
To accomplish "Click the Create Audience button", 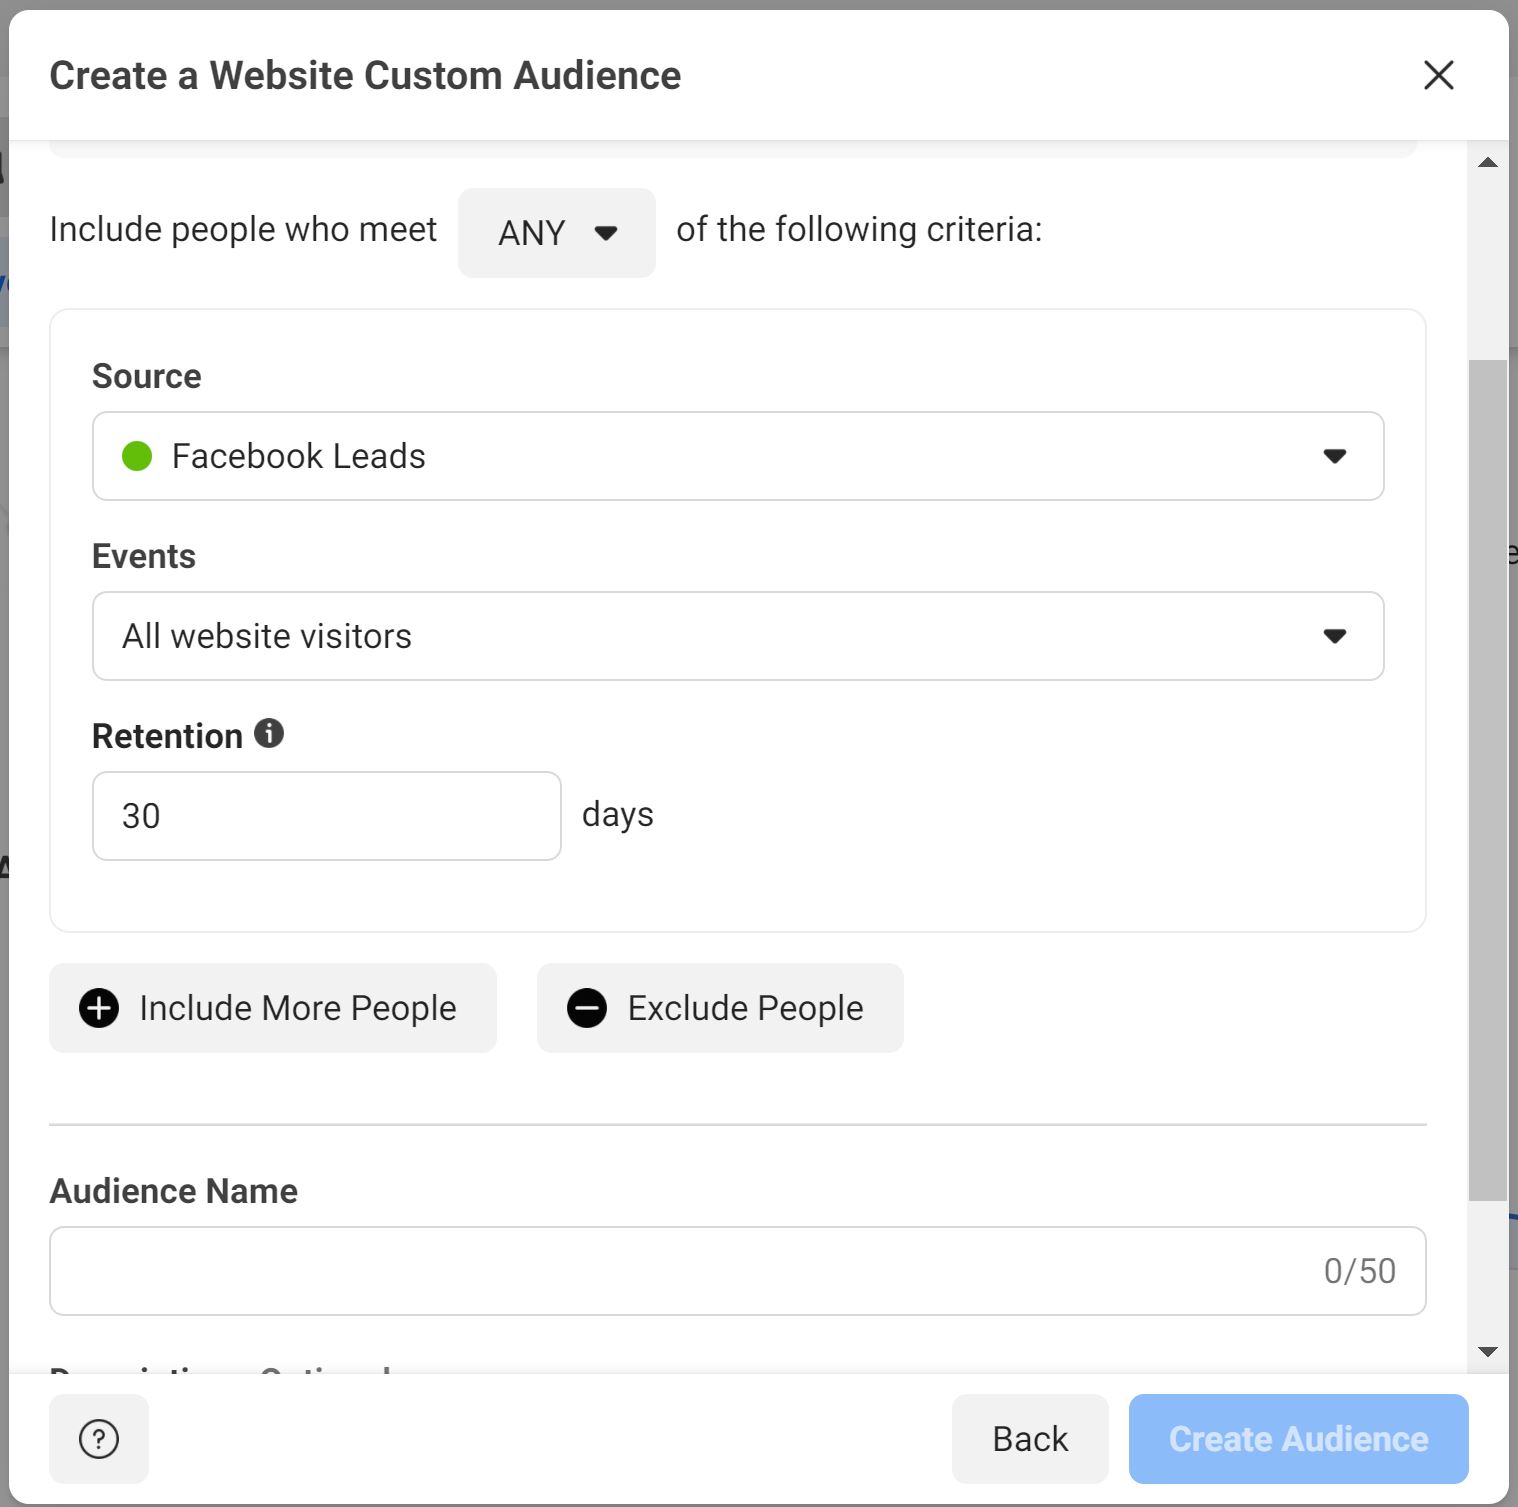I will [x=1299, y=1439].
